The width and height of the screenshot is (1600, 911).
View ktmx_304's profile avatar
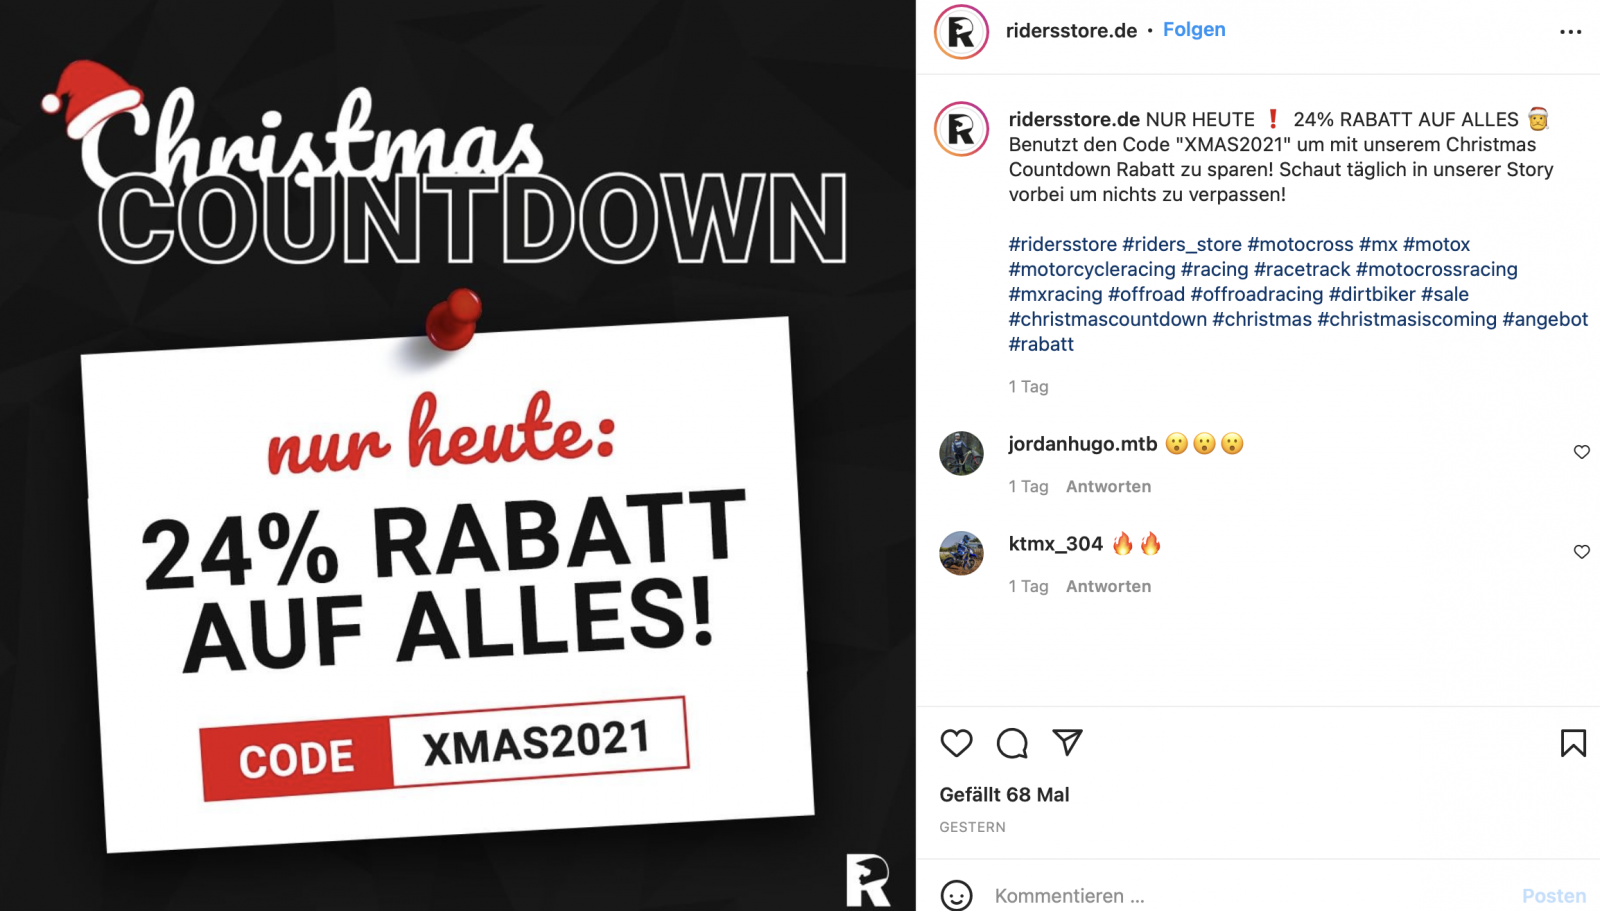pos(961,553)
